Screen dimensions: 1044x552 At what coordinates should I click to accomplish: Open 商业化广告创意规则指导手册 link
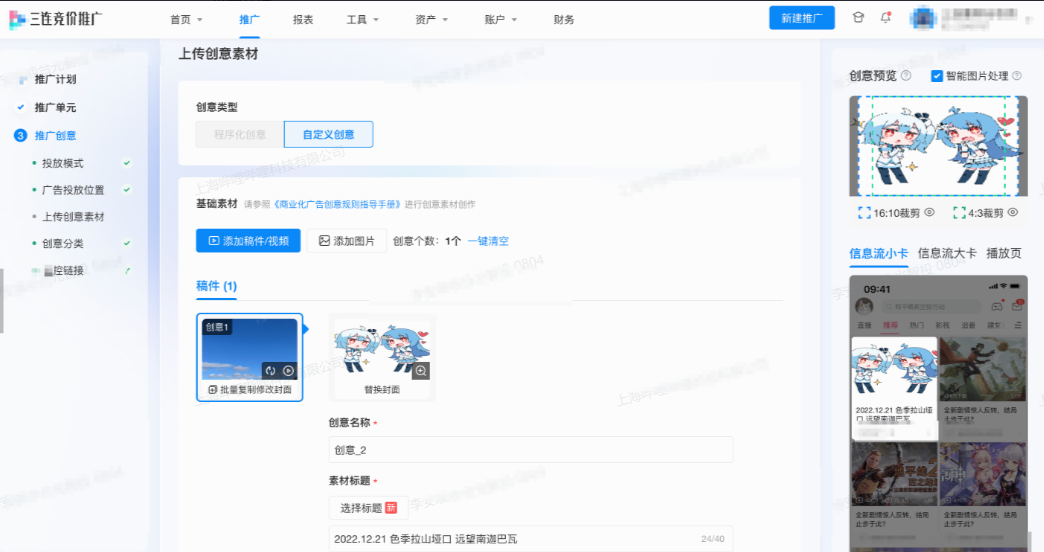[x=338, y=204]
